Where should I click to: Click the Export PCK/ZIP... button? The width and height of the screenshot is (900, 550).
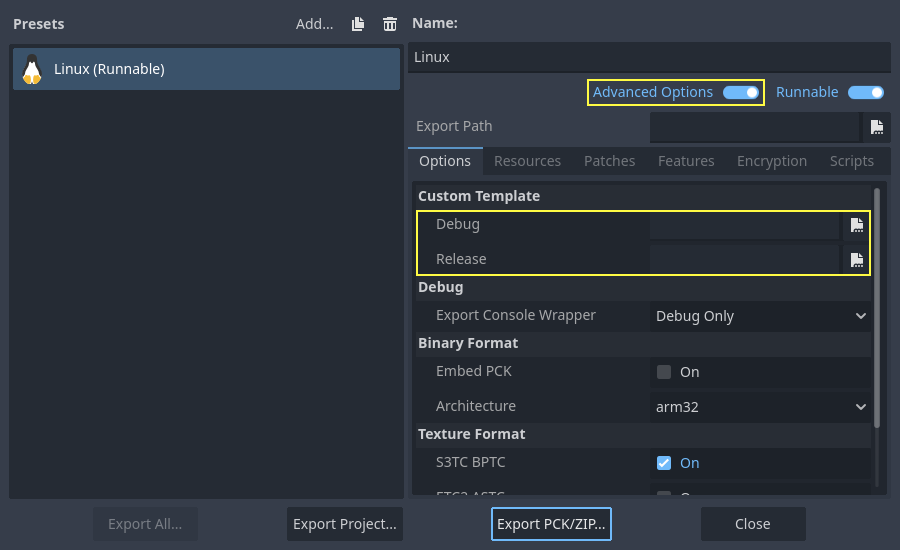(551, 524)
